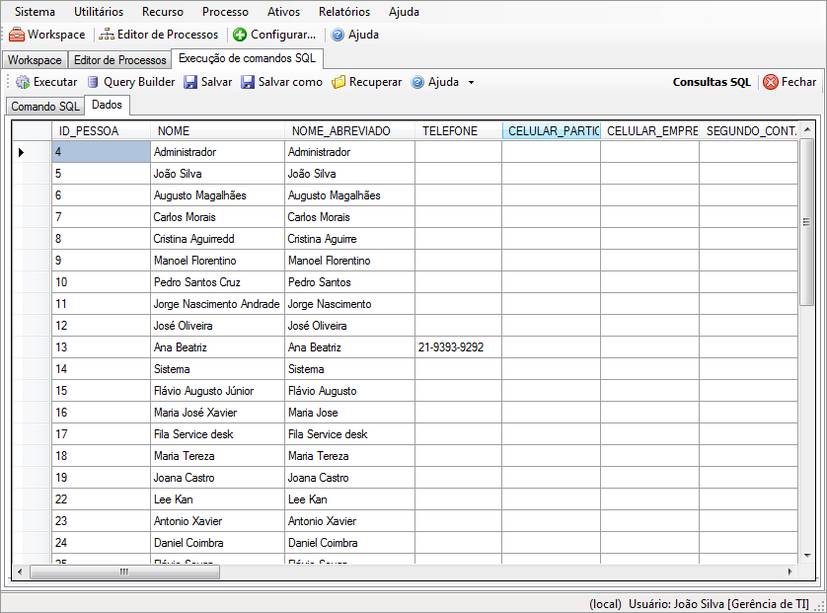Open the Ajuda menu in the menu bar
Viewport: 827px width, 613px height.
coord(404,12)
